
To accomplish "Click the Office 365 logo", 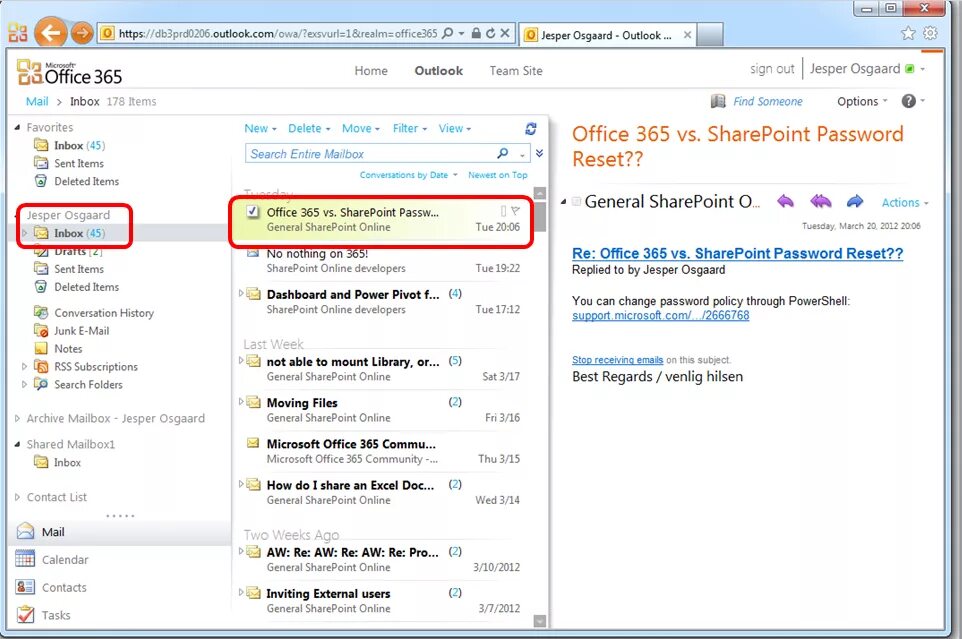I will coord(69,72).
